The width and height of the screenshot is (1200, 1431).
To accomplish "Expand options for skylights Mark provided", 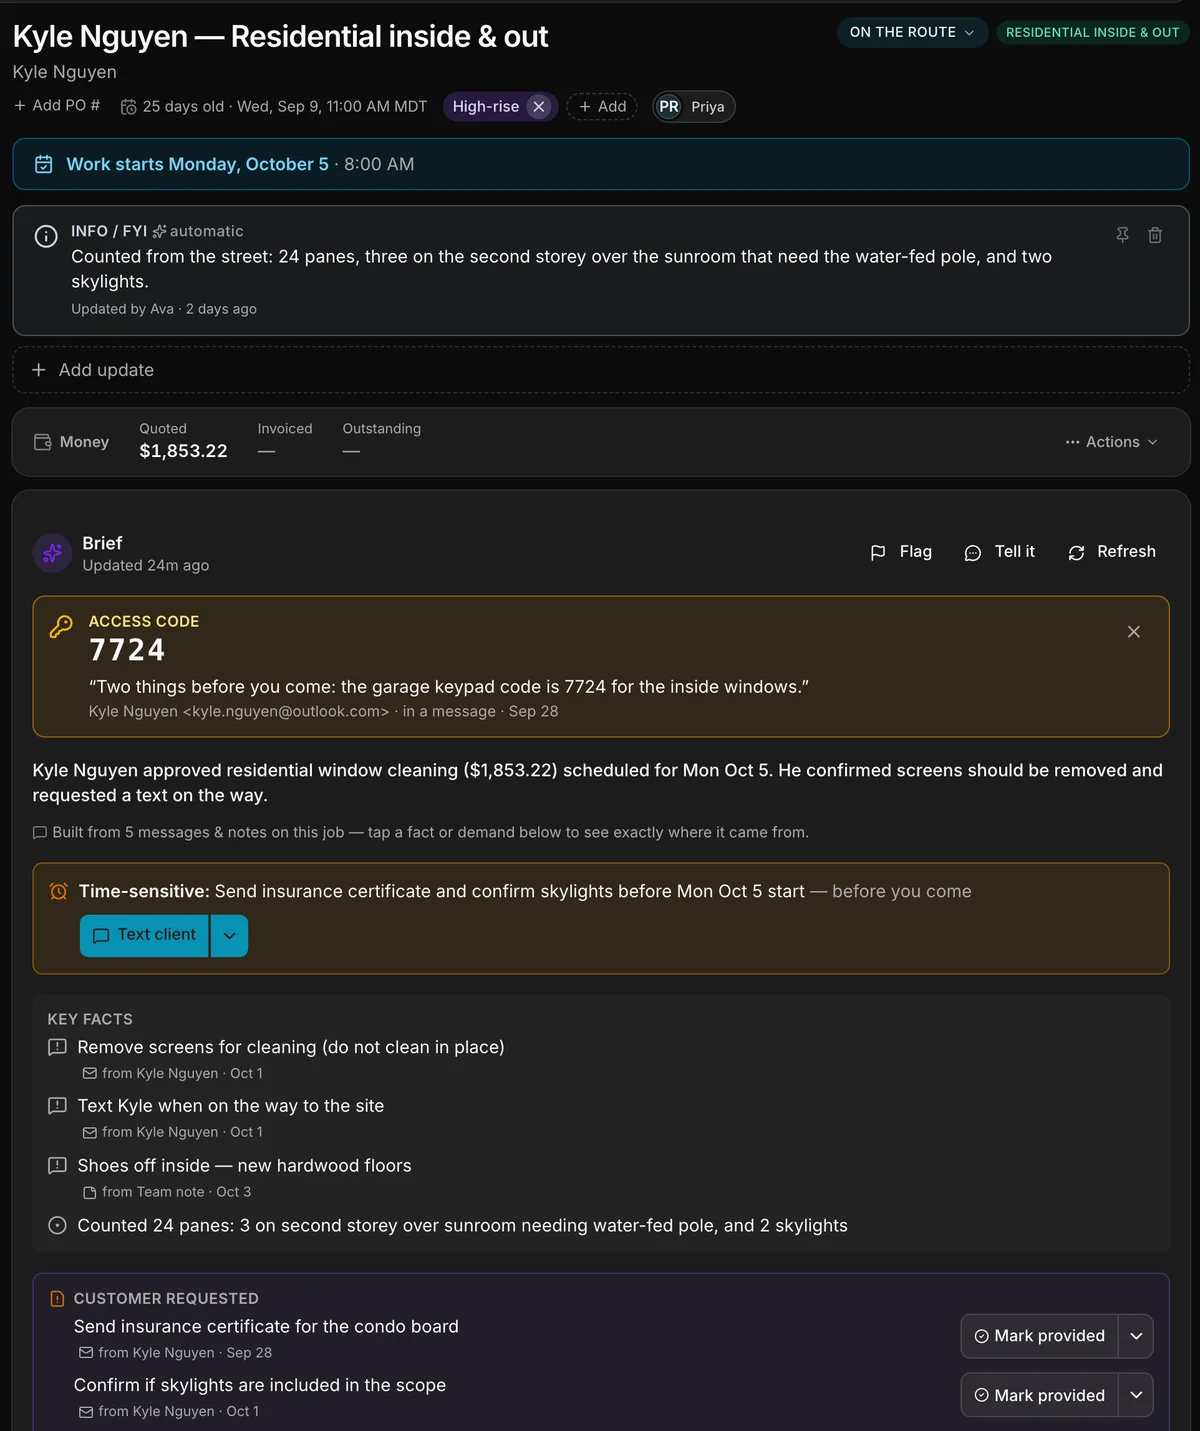I will 1136,1395.
